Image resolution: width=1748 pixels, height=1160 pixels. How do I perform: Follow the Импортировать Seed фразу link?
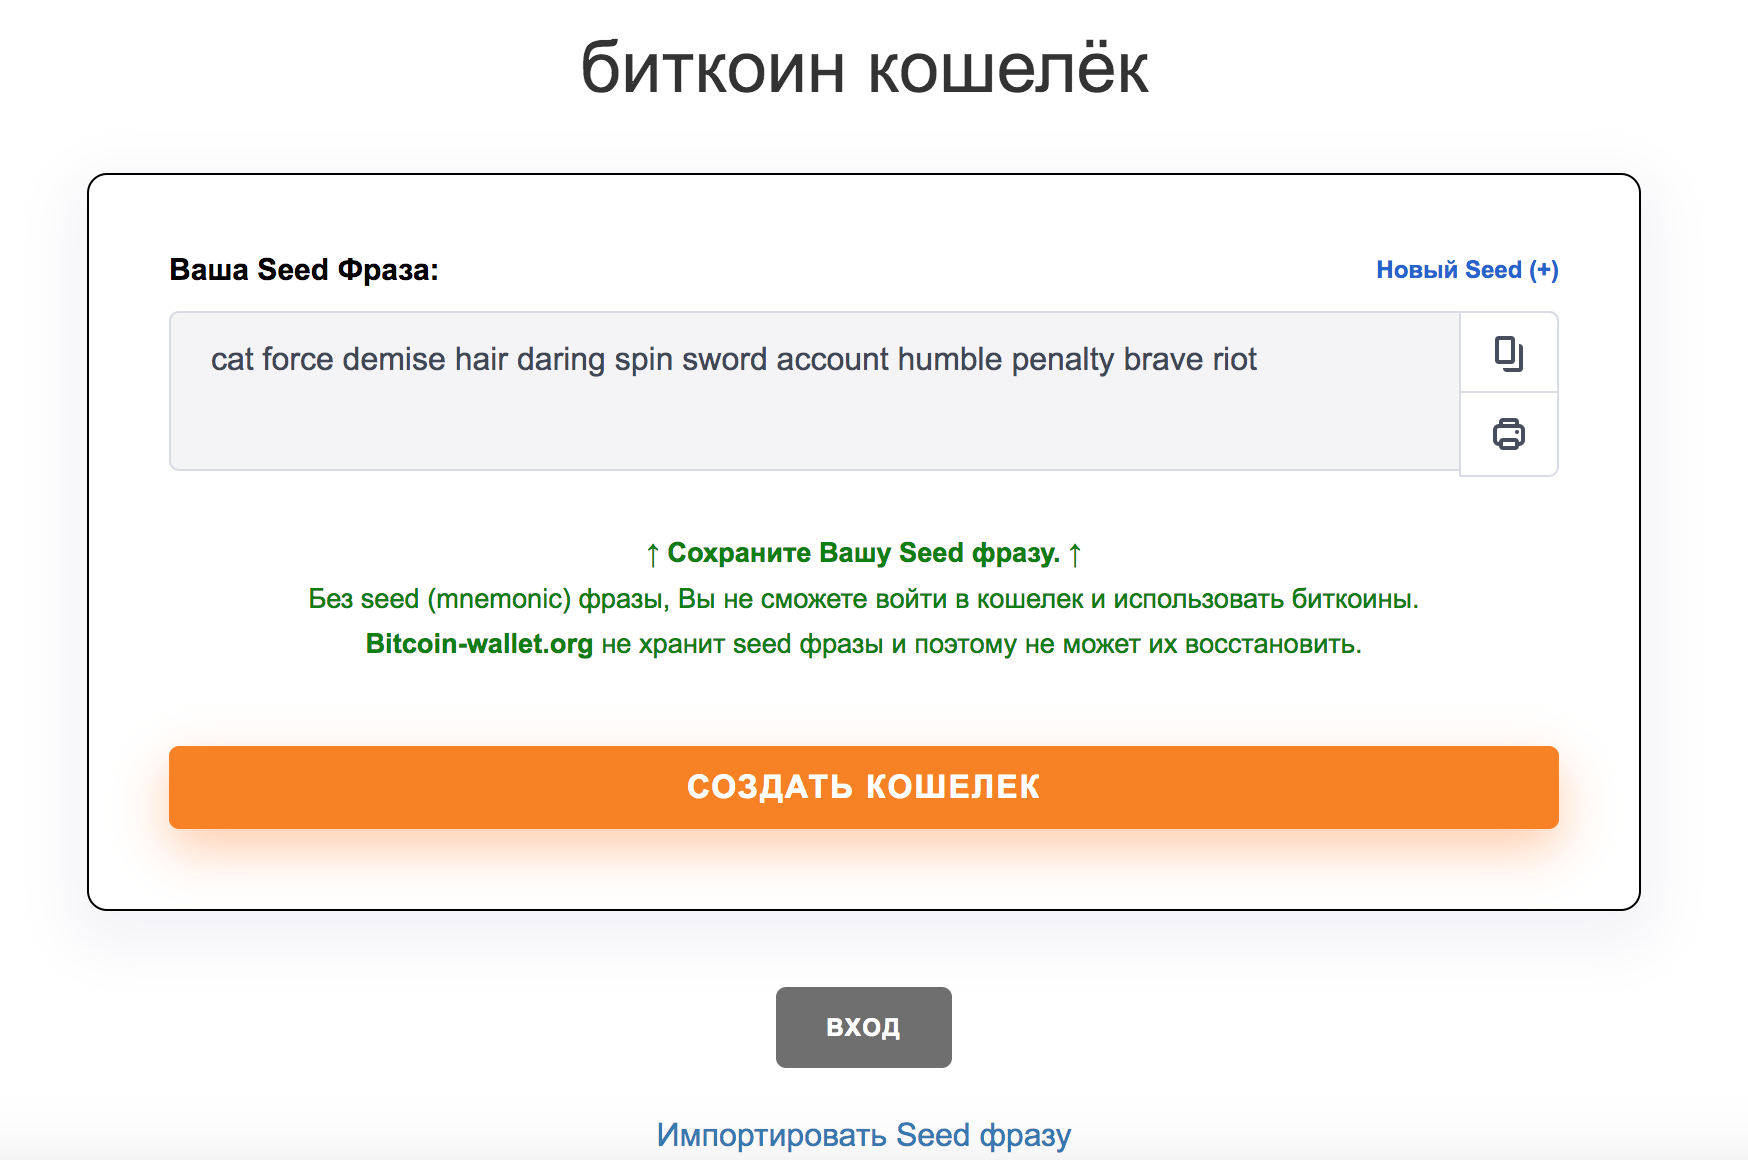click(x=863, y=1135)
